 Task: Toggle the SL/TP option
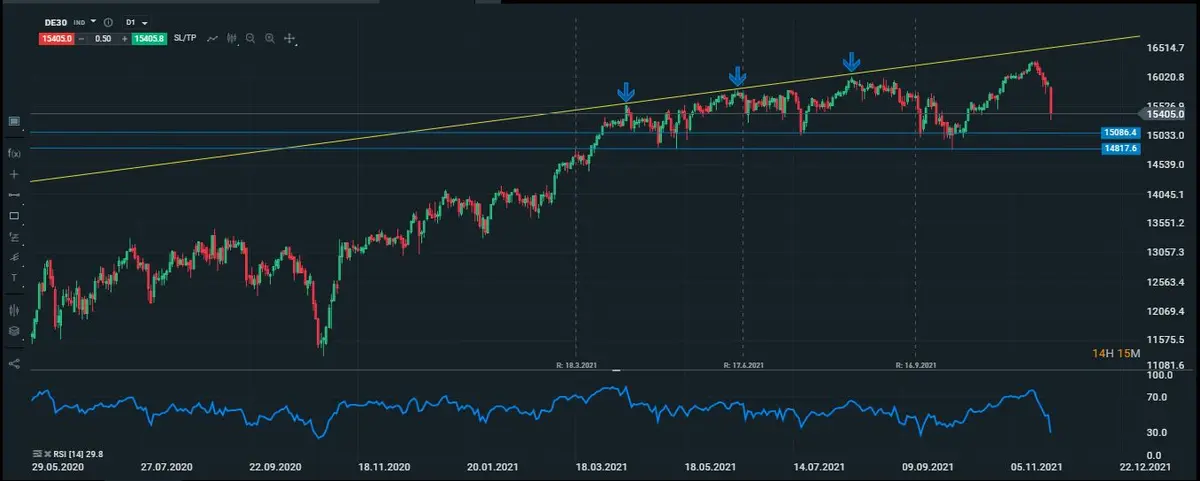pyautogui.click(x=188, y=39)
